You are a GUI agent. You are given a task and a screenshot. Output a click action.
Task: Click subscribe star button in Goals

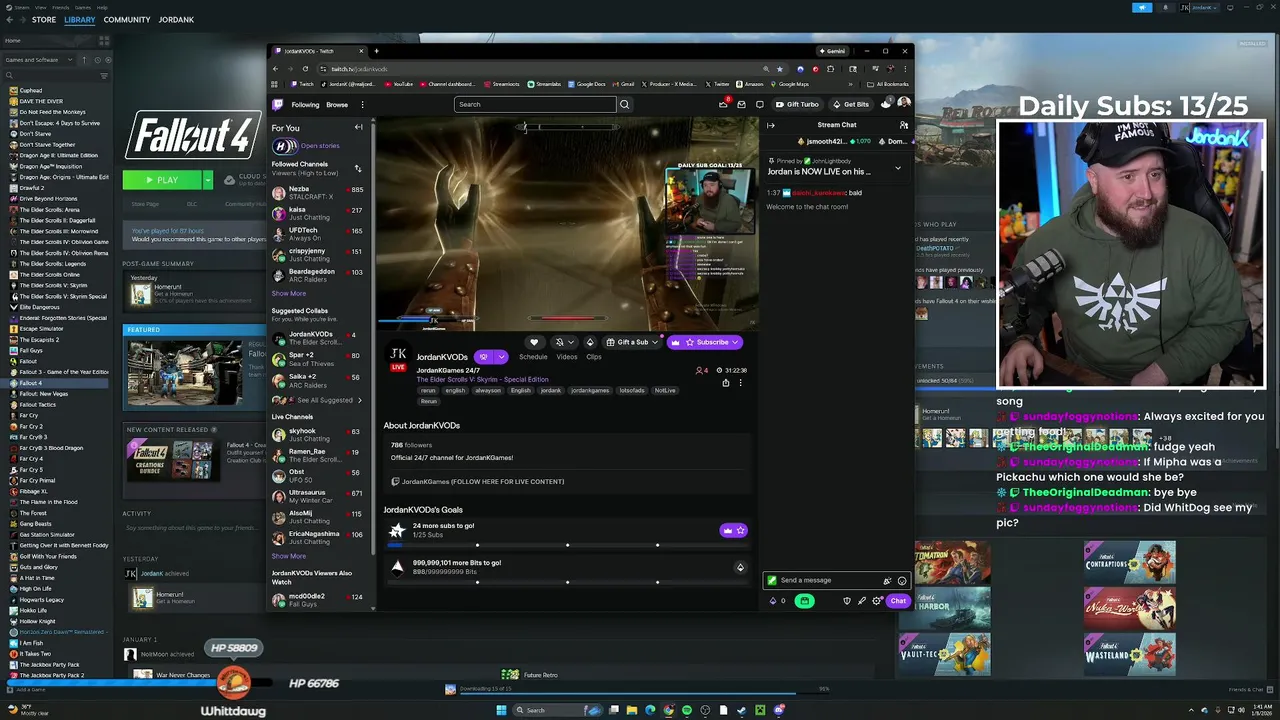click(733, 531)
